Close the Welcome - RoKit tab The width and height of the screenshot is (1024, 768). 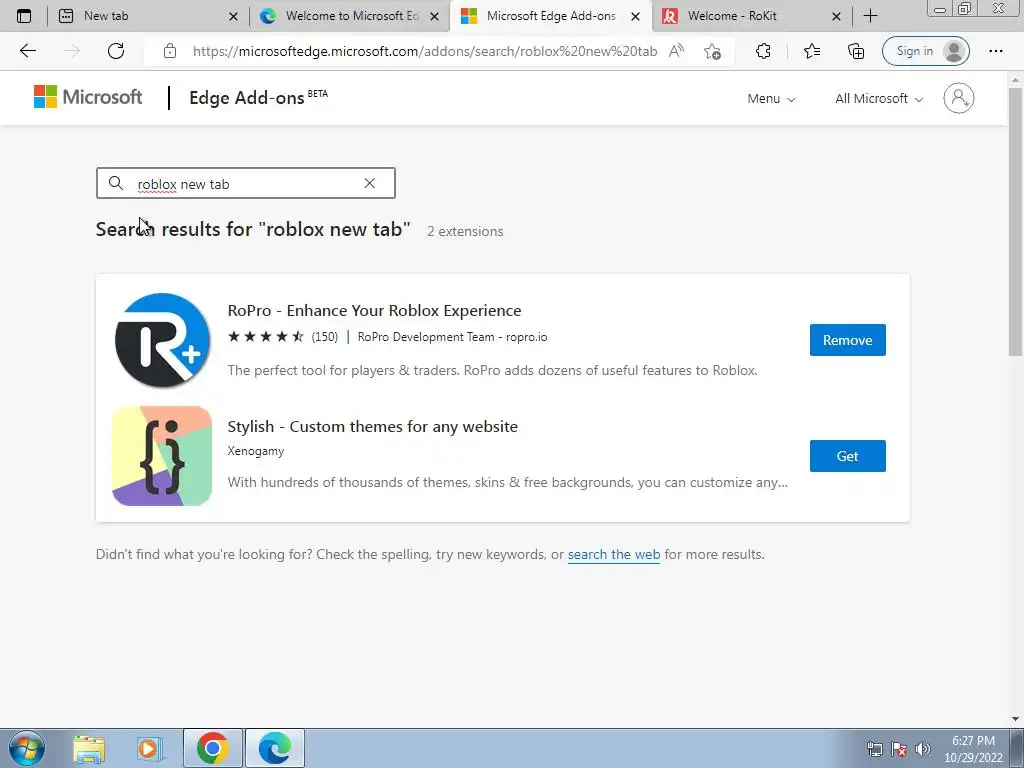tap(836, 16)
